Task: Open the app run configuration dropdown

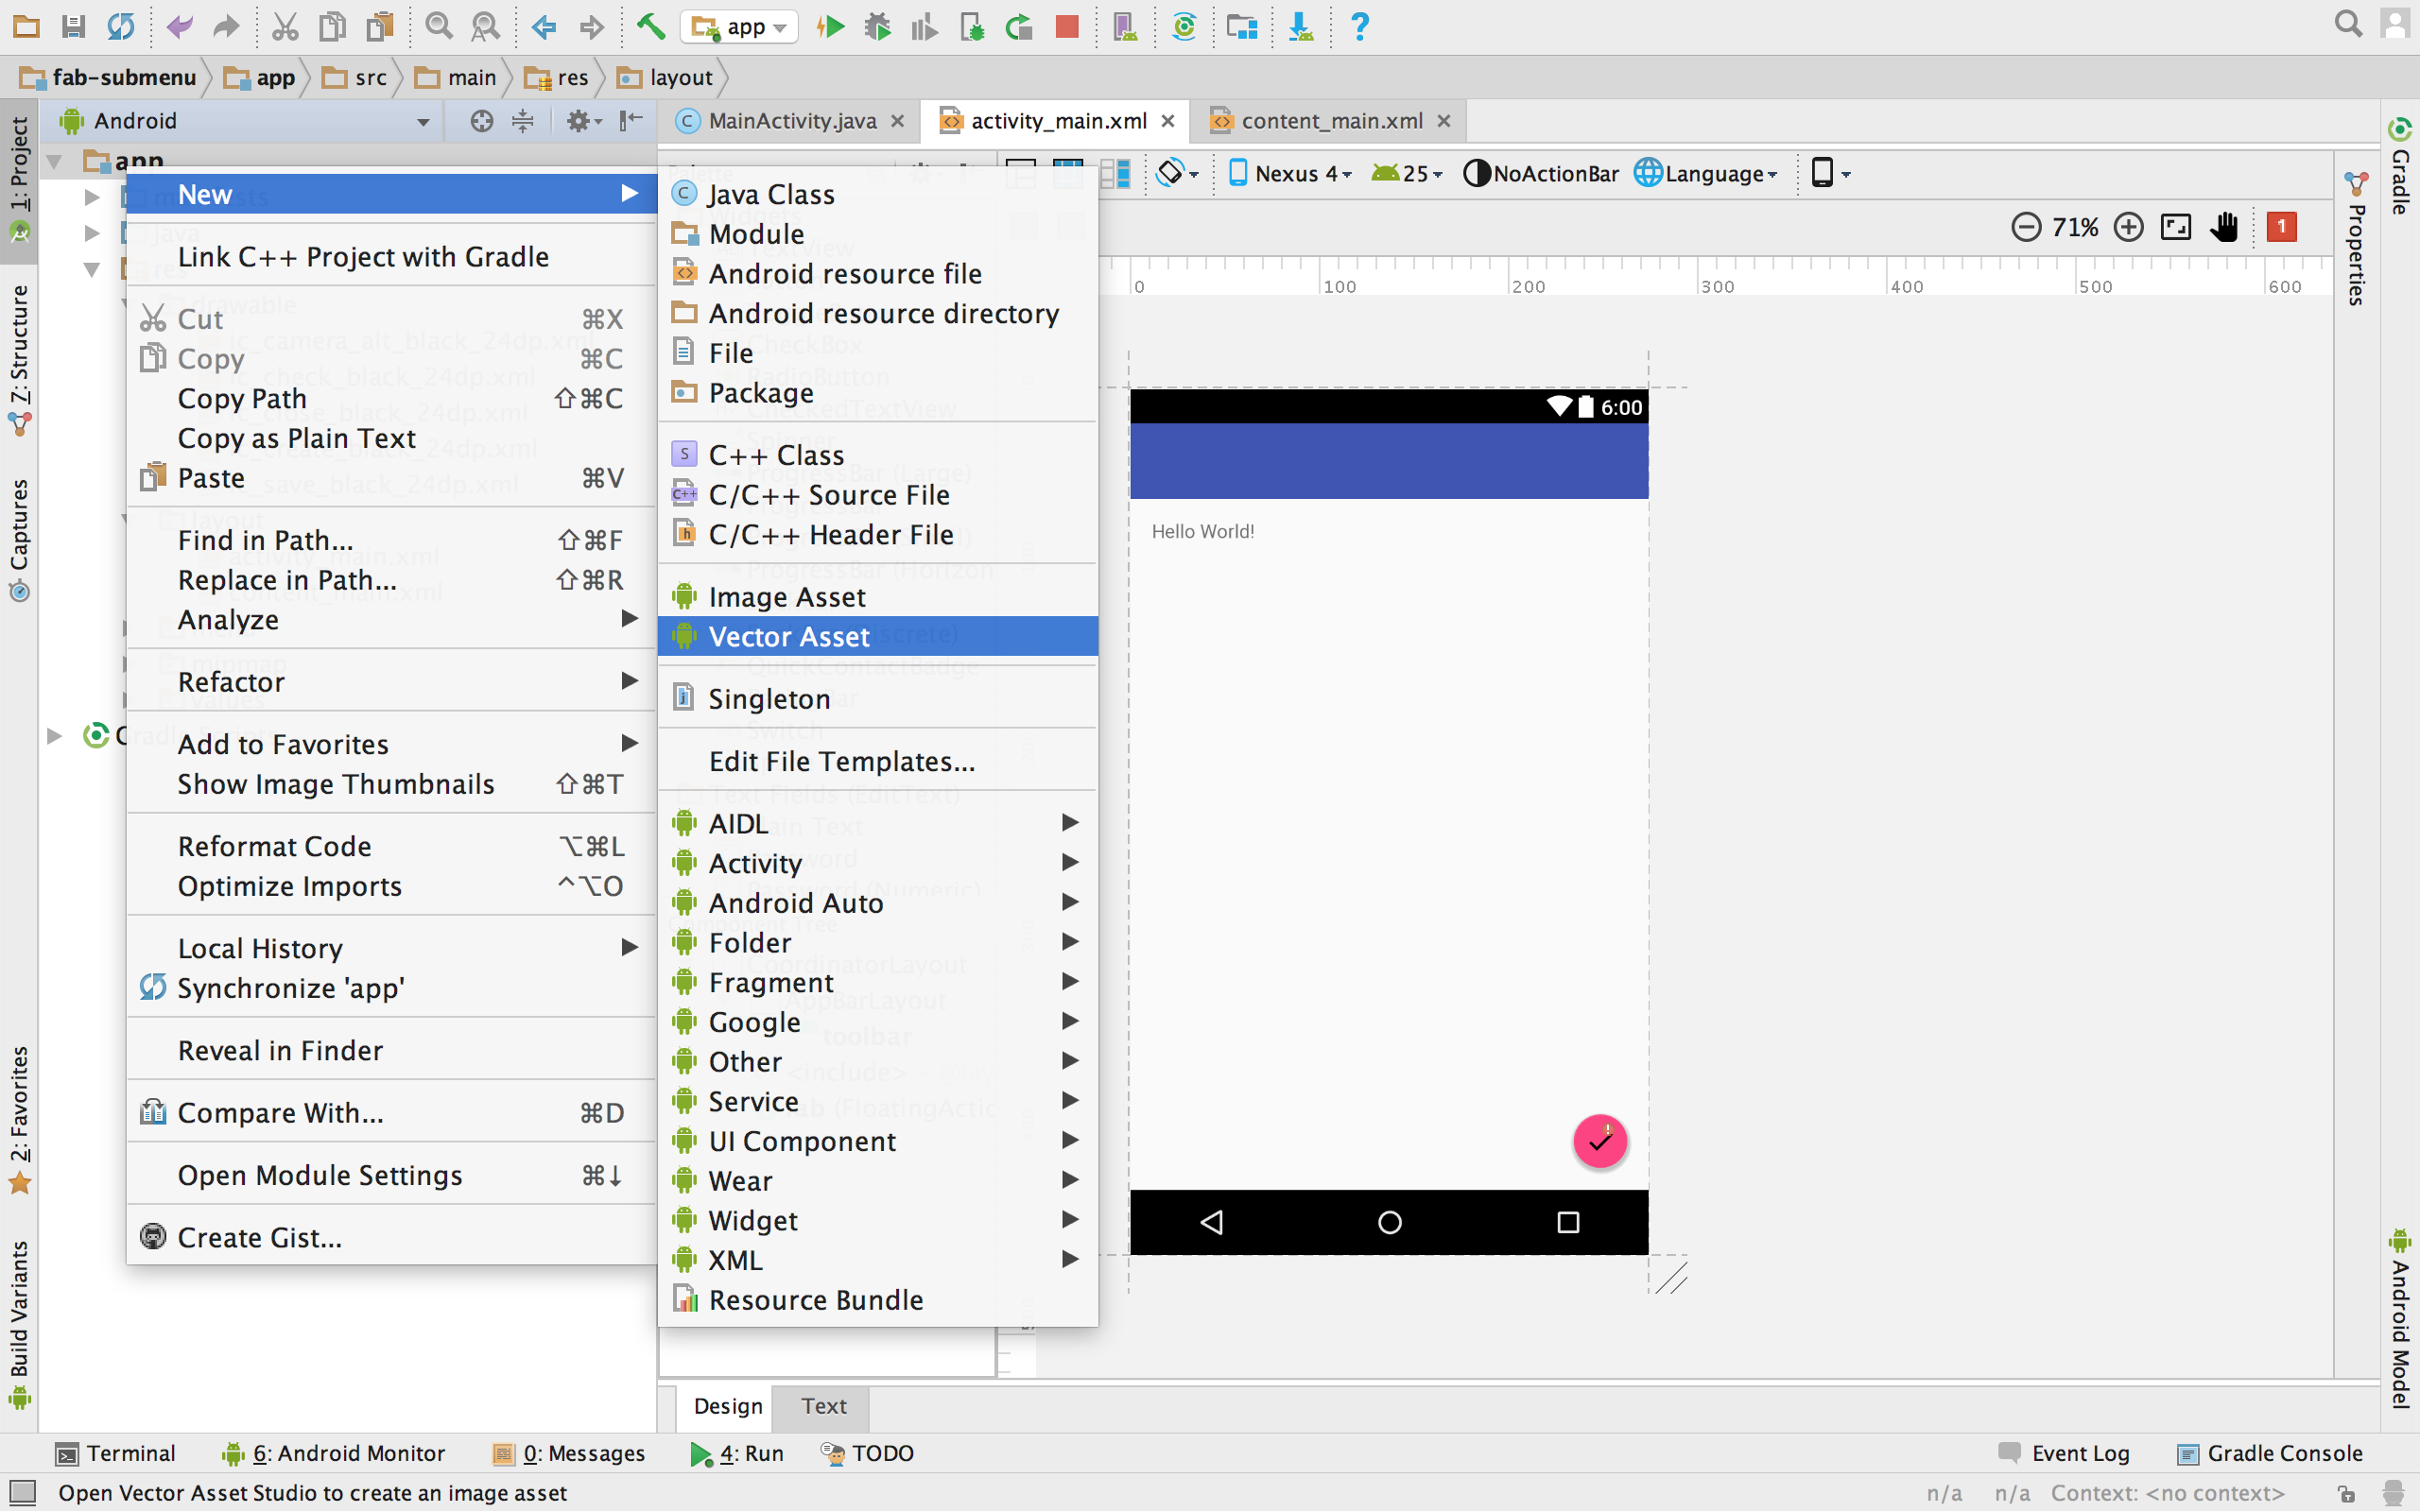Action: [x=740, y=27]
